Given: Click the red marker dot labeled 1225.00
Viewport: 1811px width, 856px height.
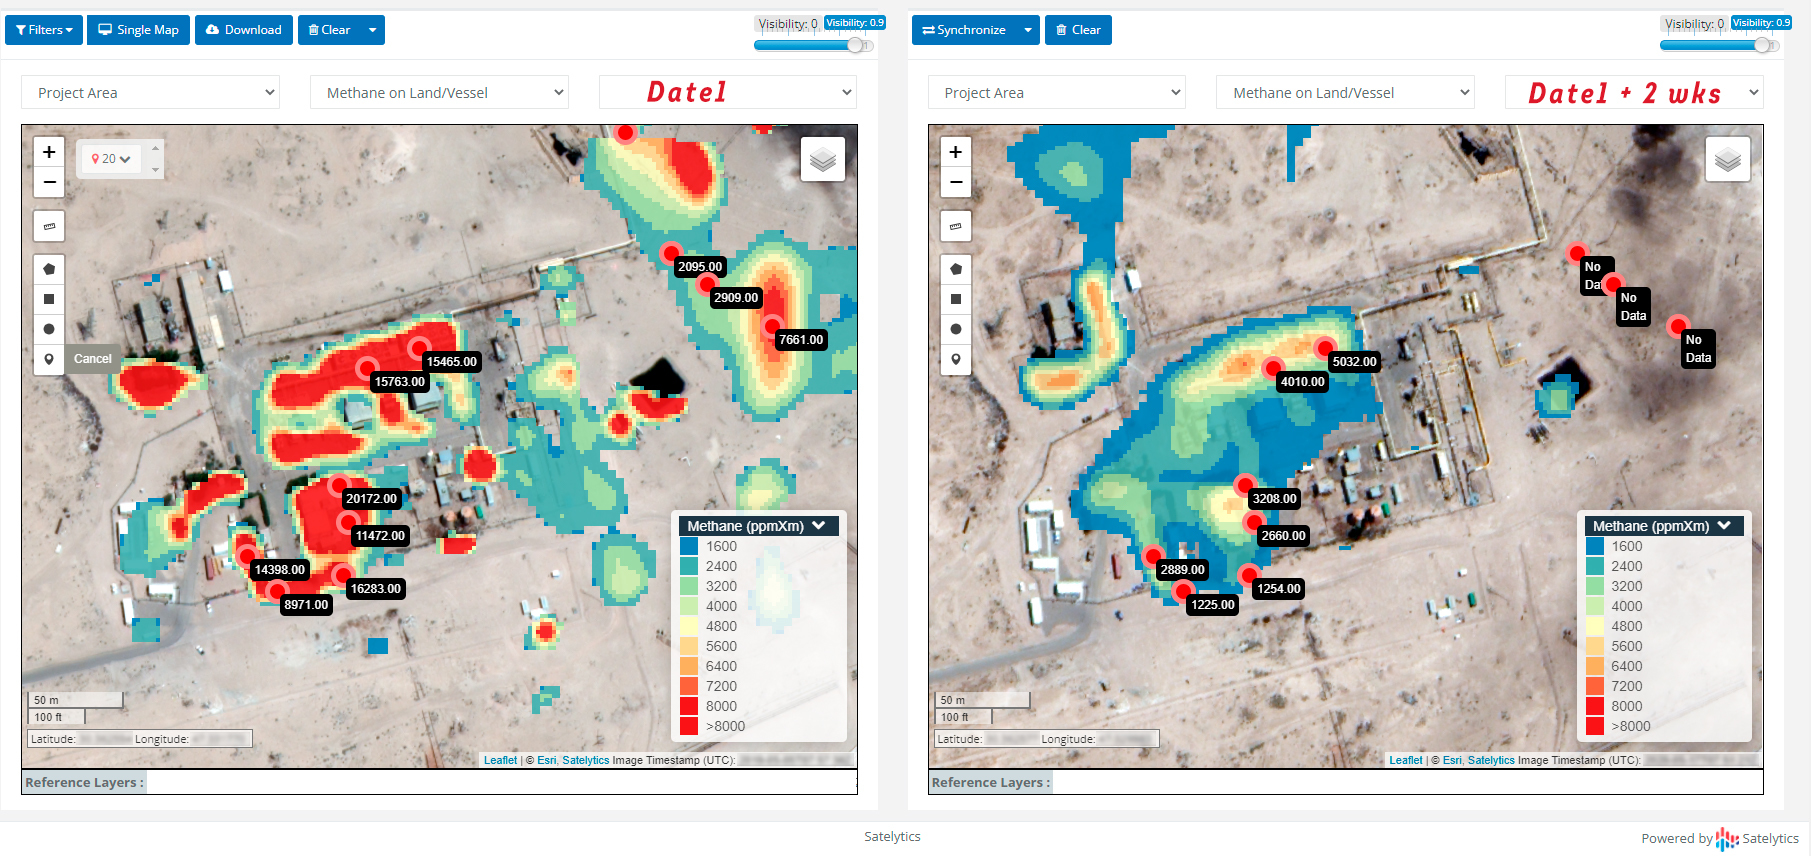Looking at the screenshot, I should coord(1184,591).
